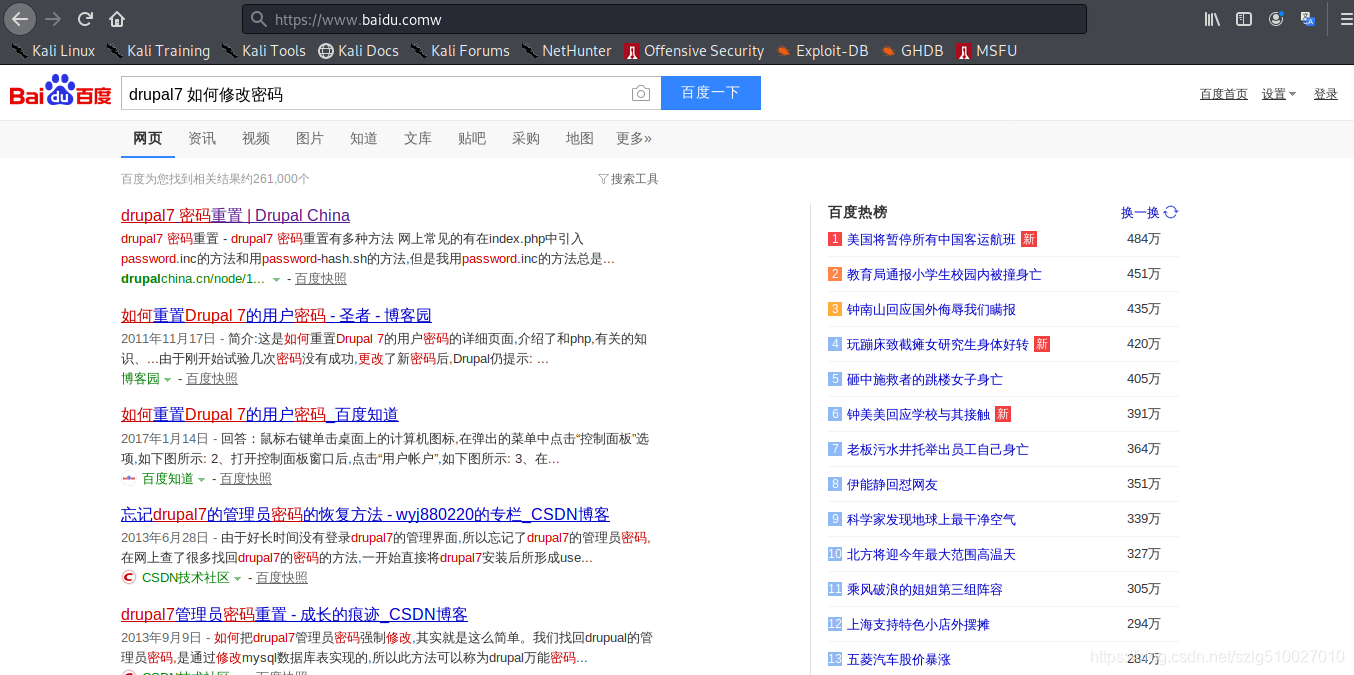The image size is (1354, 675).
Task: Switch to the 资讯 tab
Action: (x=202, y=138)
